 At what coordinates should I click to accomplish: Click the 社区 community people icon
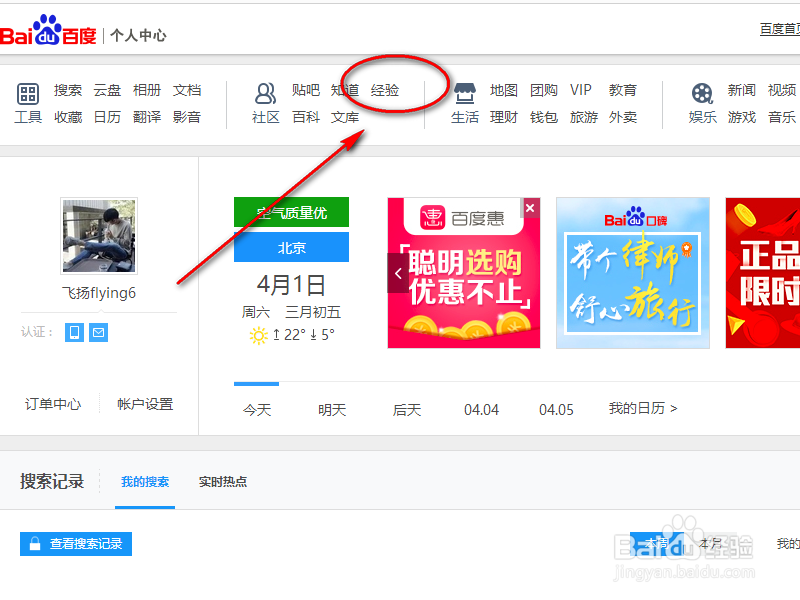[x=265, y=93]
